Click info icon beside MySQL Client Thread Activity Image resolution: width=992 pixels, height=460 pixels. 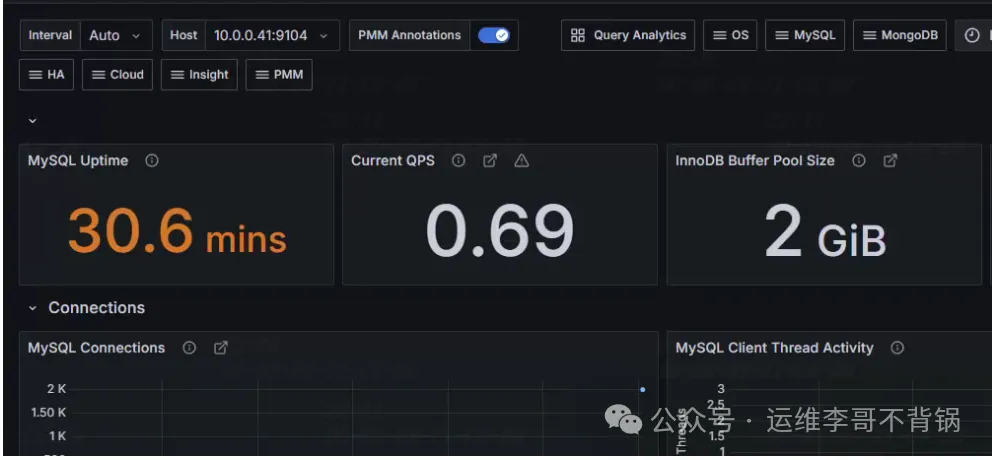coord(897,348)
